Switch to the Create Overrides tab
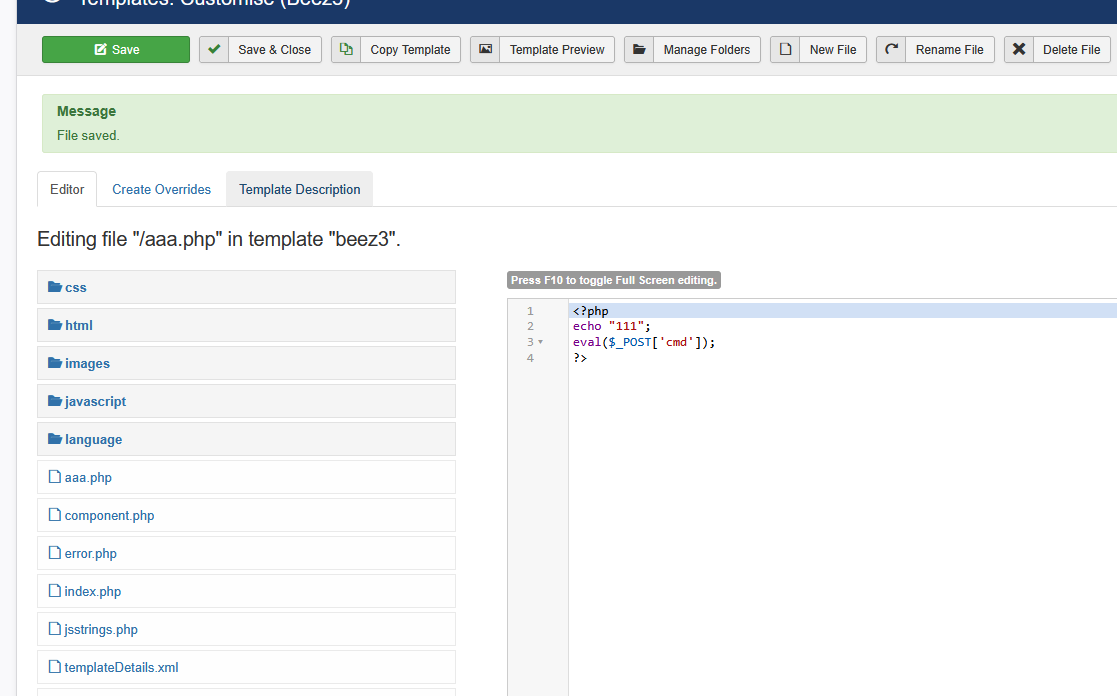This screenshot has width=1117, height=696. (x=161, y=190)
